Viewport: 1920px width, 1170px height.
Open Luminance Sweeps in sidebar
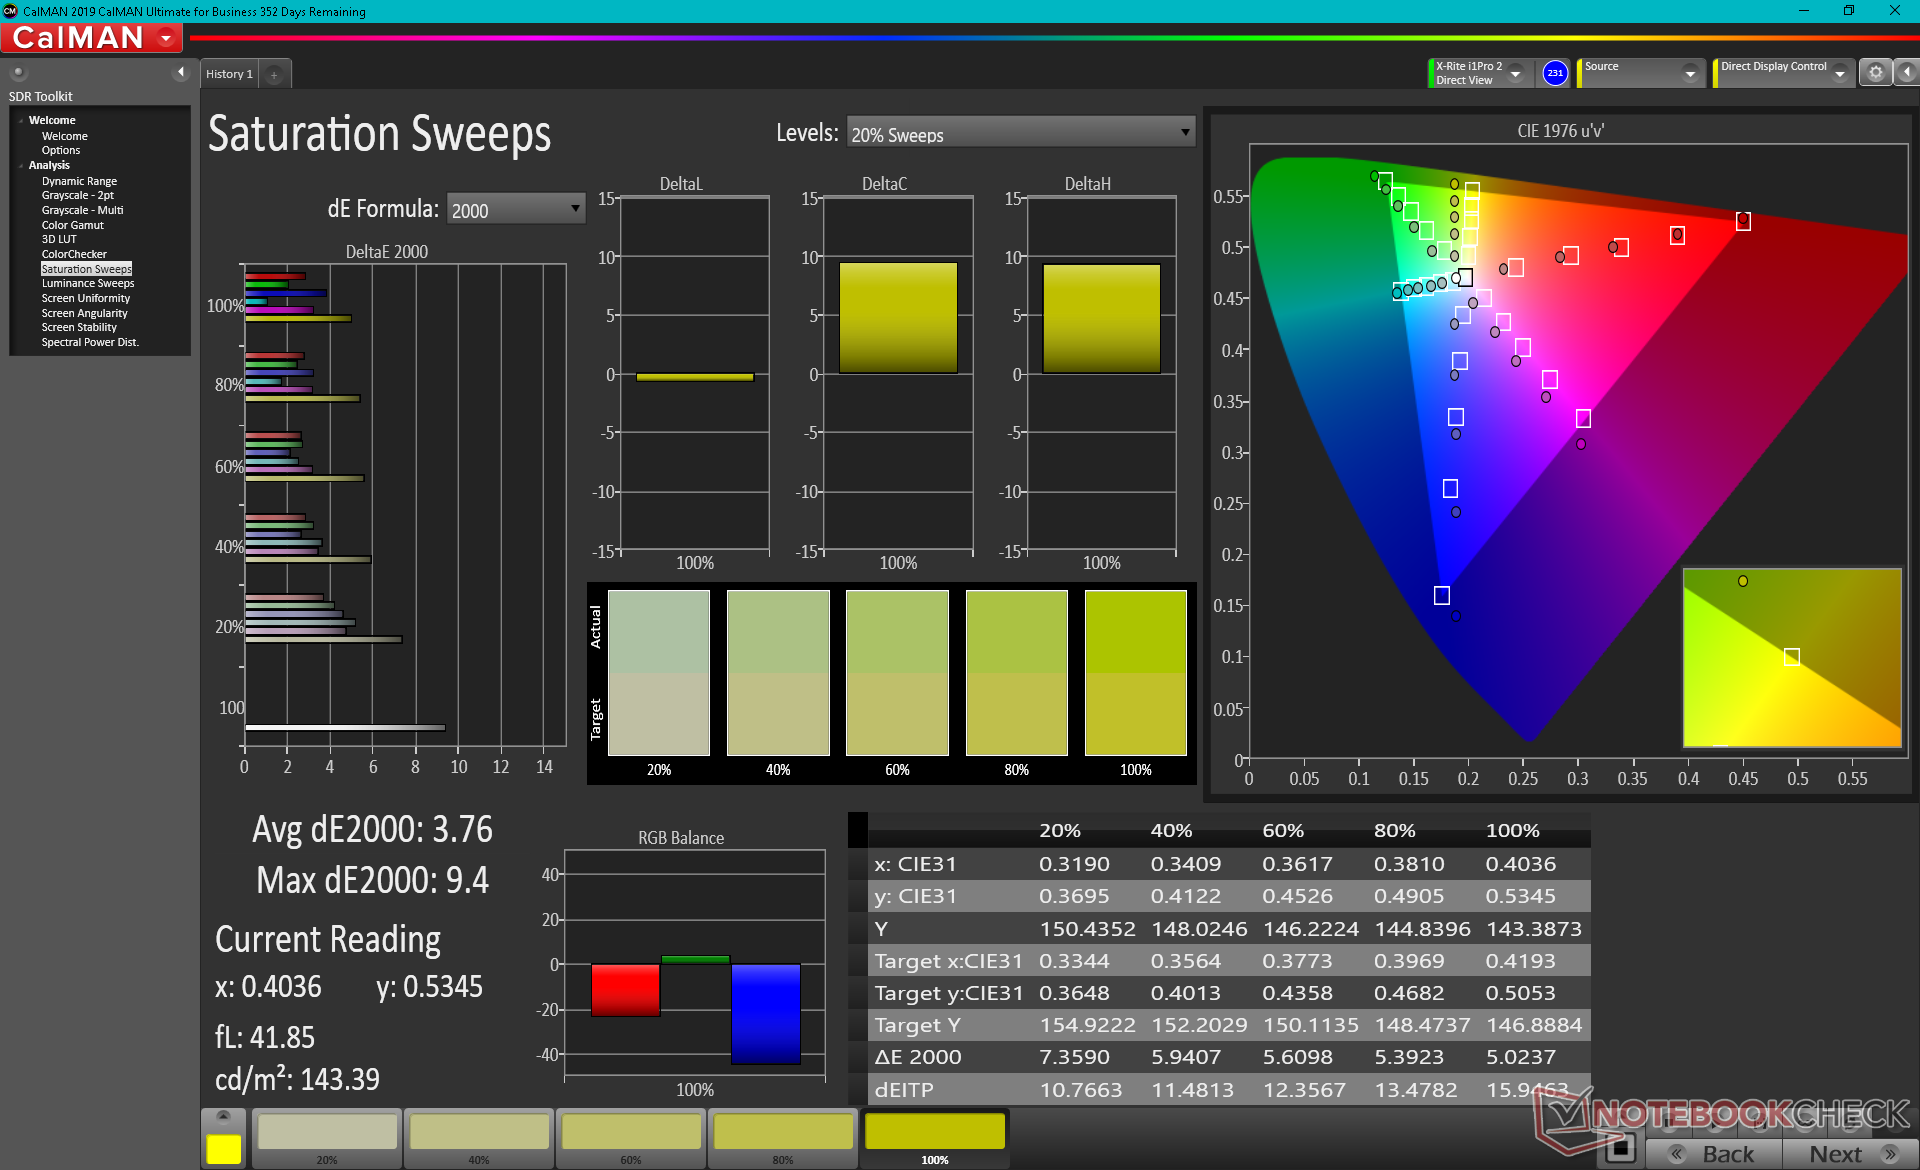click(x=88, y=283)
